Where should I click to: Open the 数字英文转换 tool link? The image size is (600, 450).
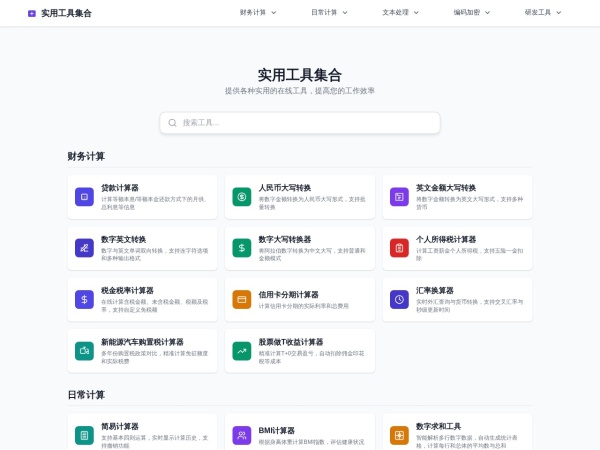point(123,240)
